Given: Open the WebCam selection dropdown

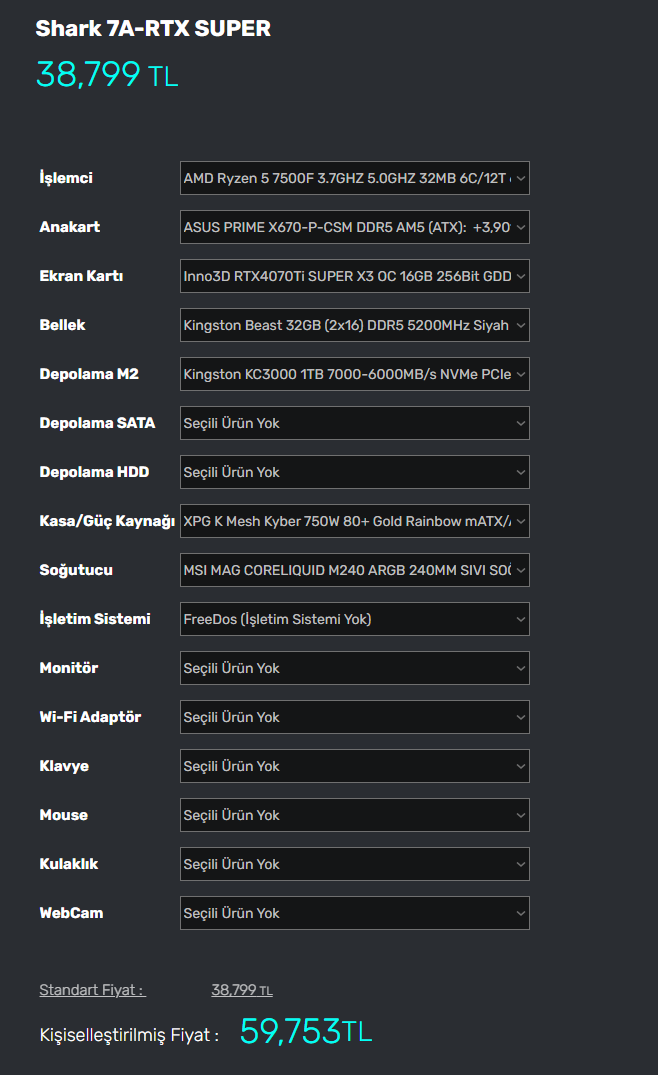Looking at the screenshot, I should pos(354,913).
